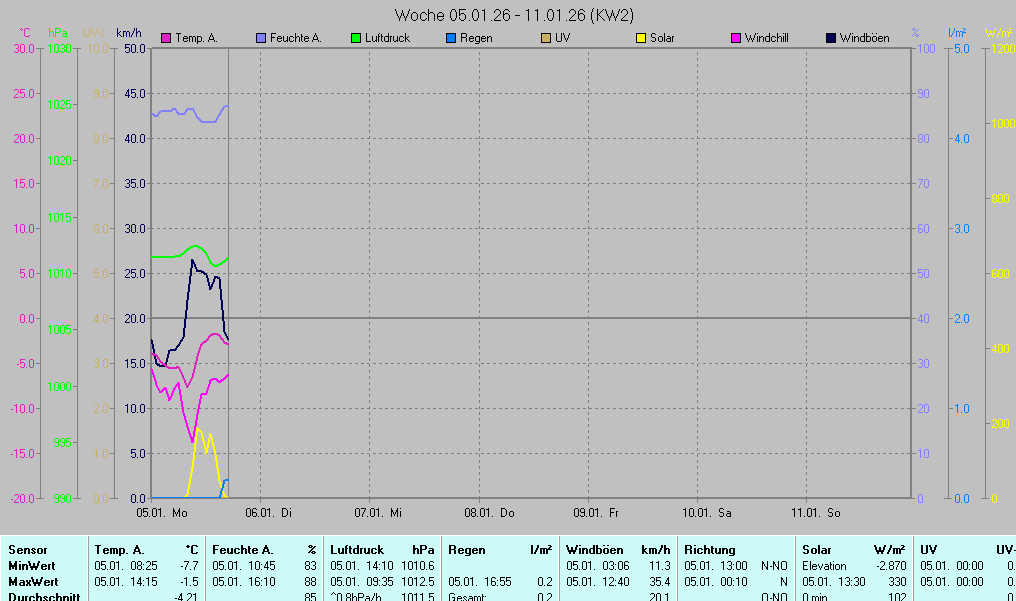This screenshot has width=1016, height=601.
Task: Select the yellow Solar legend swatch
Action: pos(642,39)
